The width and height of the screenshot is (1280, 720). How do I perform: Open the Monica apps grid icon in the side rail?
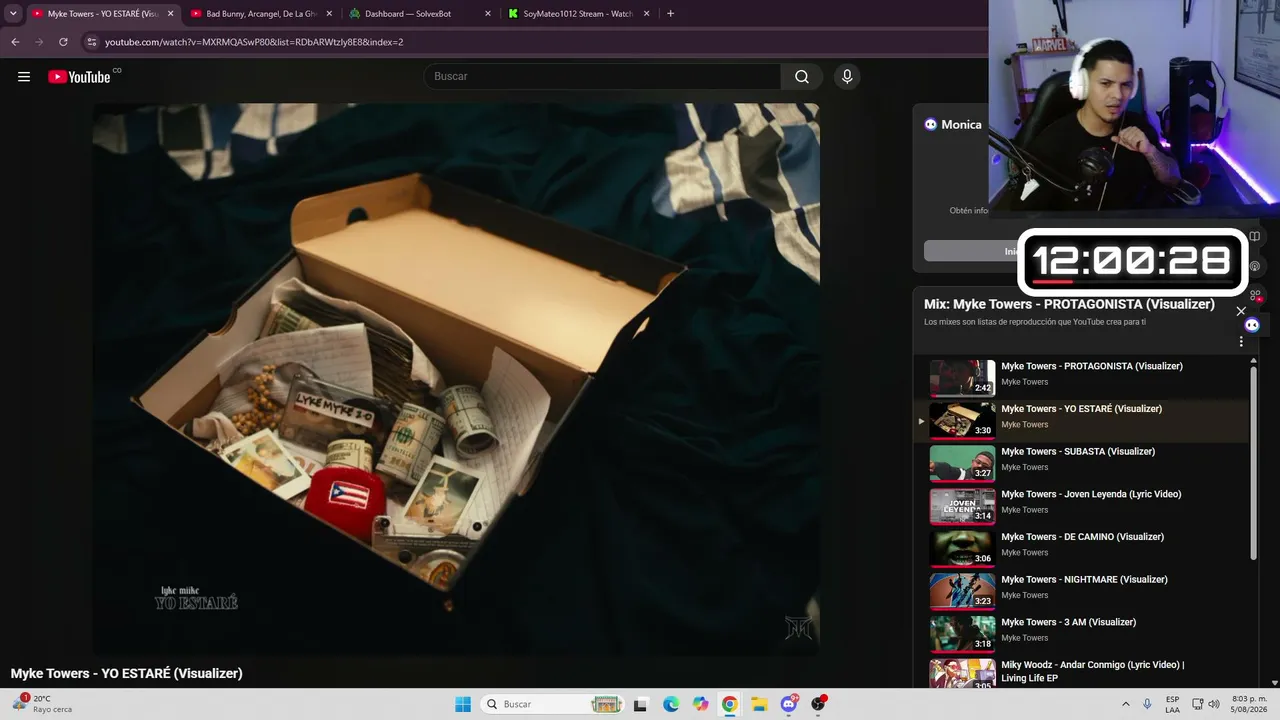click(x=1255, y=295)
